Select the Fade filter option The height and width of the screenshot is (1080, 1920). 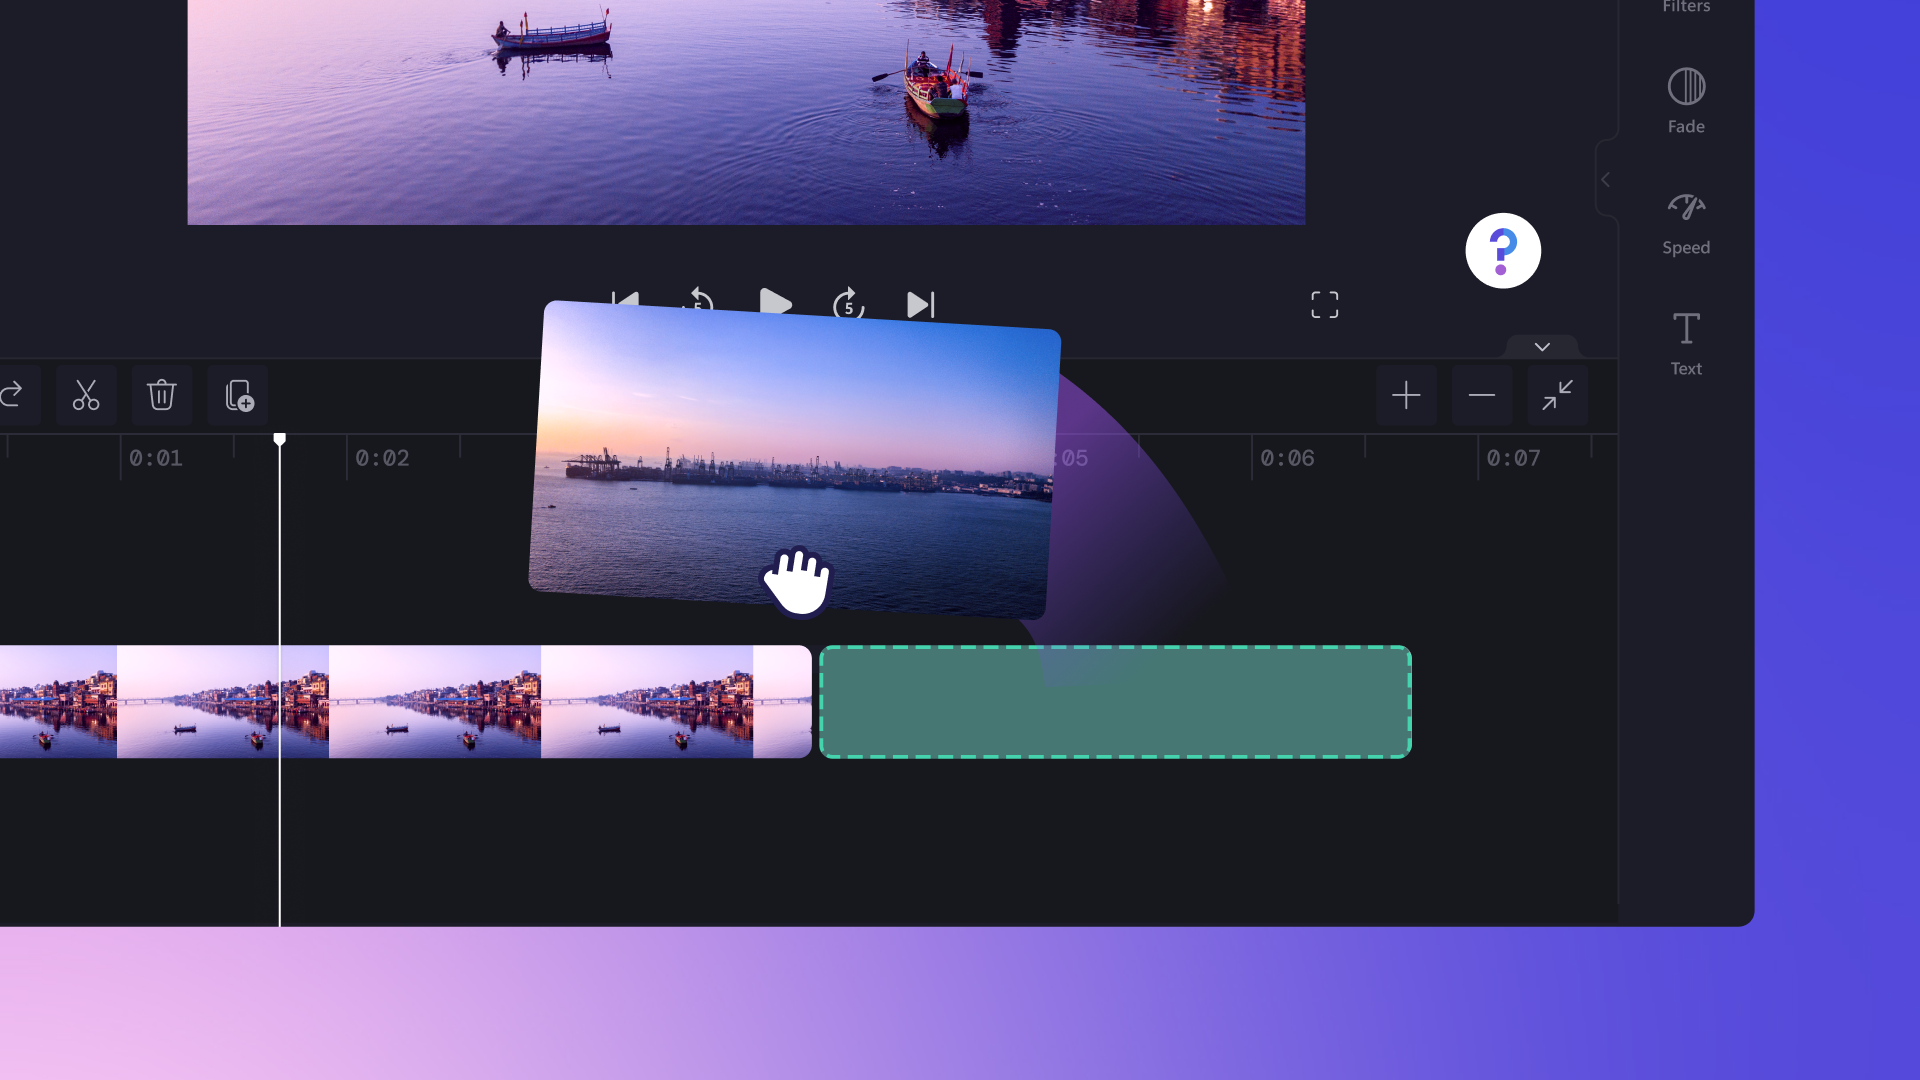(x=1687, y=98)
